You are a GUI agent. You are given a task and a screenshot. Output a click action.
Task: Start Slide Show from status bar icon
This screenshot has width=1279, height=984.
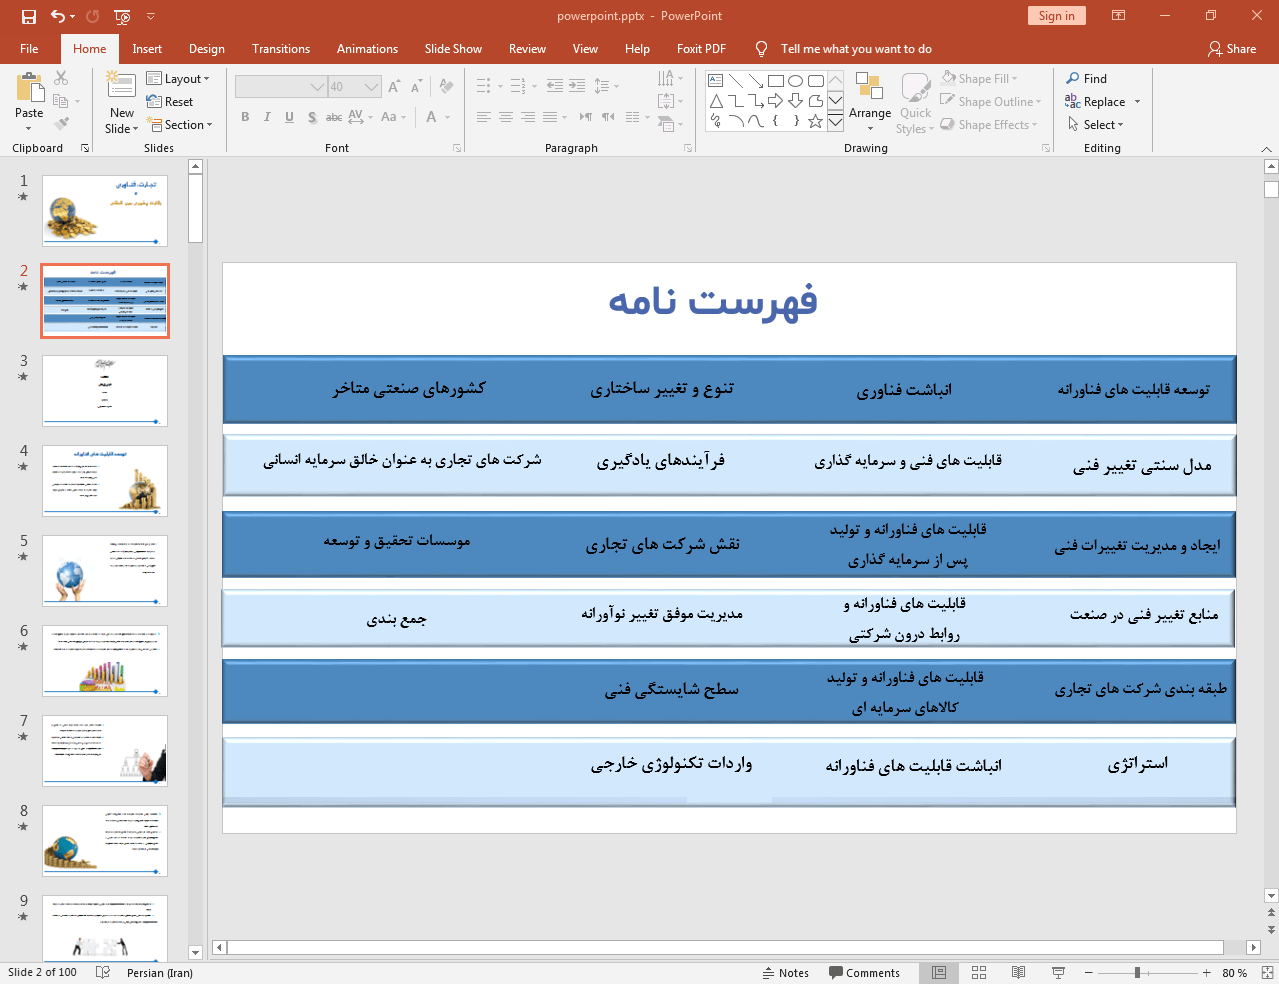pyautogui.click(x=1058, y=973)
